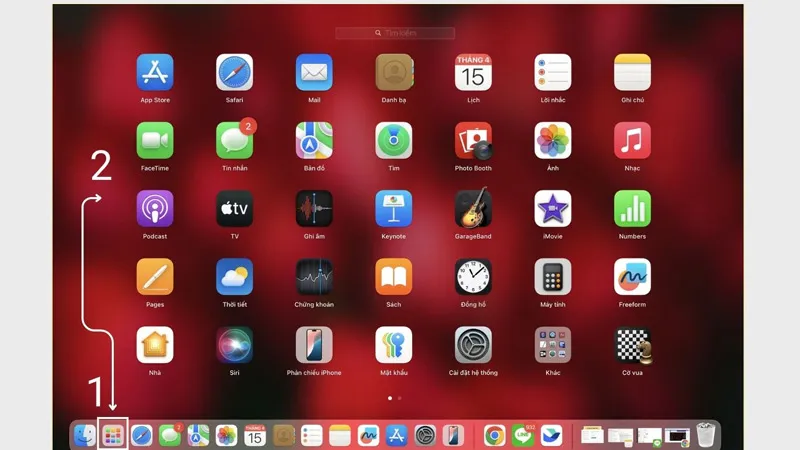Open the Nhạc music app
800x450 pixels.
click(x=632, y=140)
